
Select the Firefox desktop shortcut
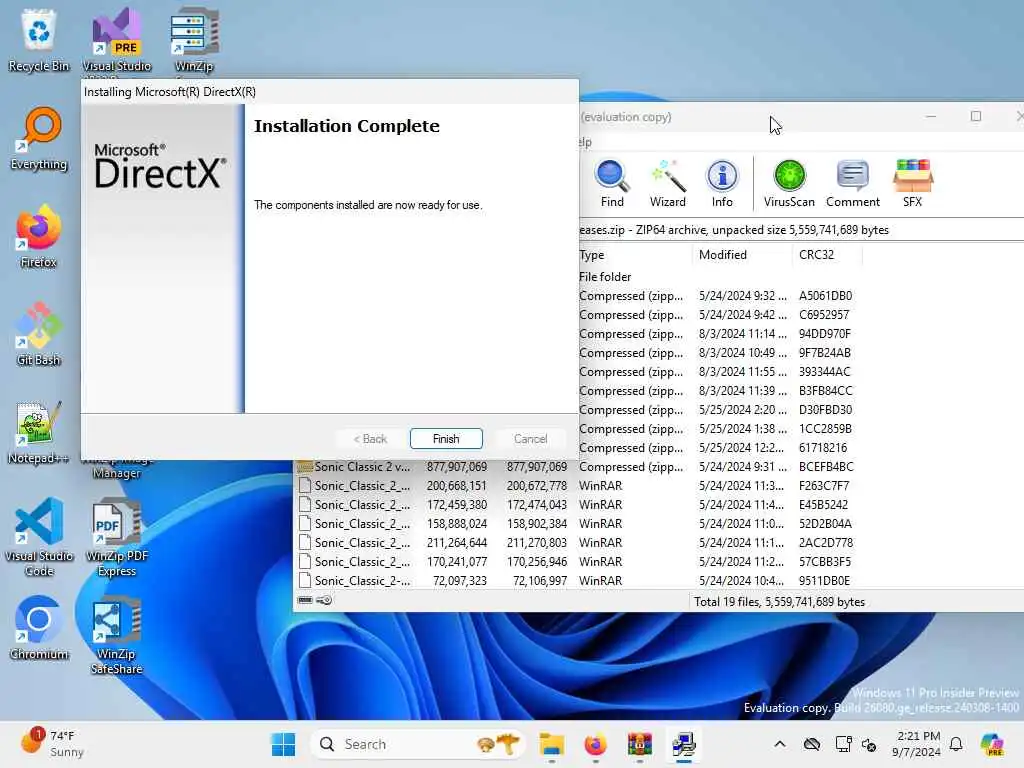click(39, 236)
